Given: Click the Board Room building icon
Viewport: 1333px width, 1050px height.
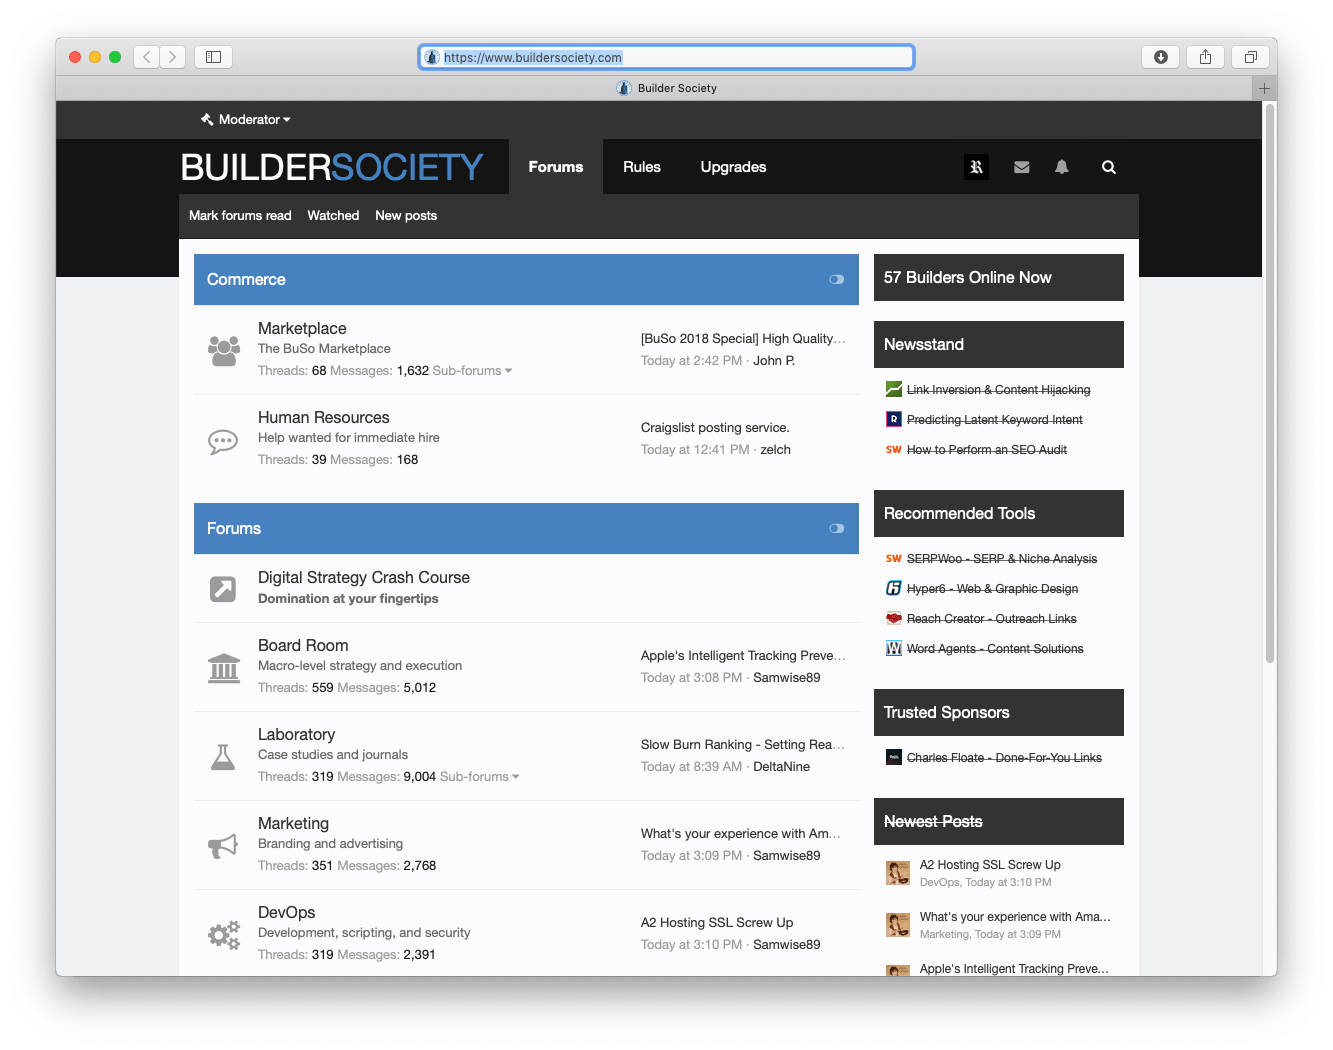Looking at the screenshot, I should [223, 667].
